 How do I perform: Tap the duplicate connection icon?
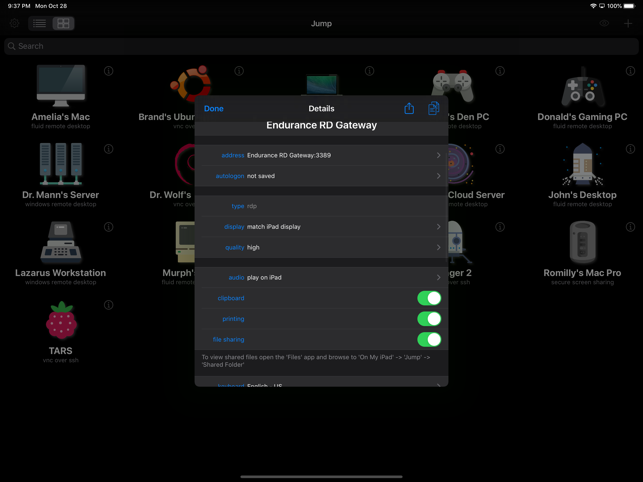click(433, 108)
